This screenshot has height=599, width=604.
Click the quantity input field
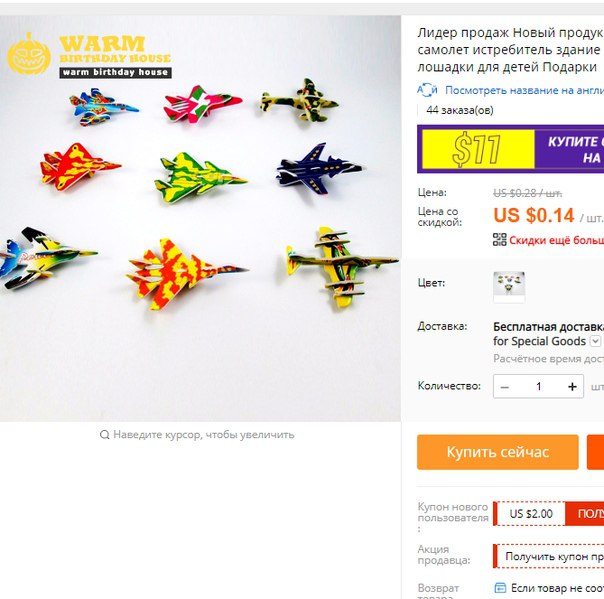point(539,387)
